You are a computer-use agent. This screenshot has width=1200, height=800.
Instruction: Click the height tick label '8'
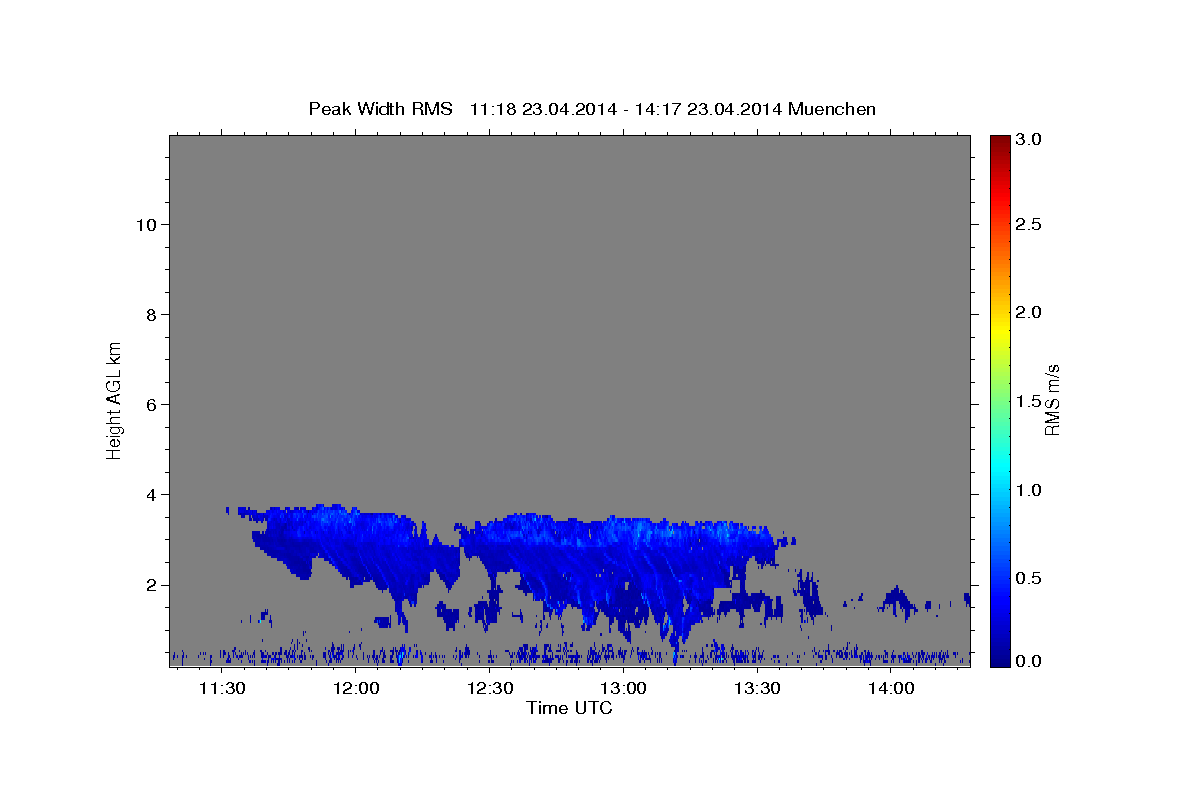click(x=149, y=314)
